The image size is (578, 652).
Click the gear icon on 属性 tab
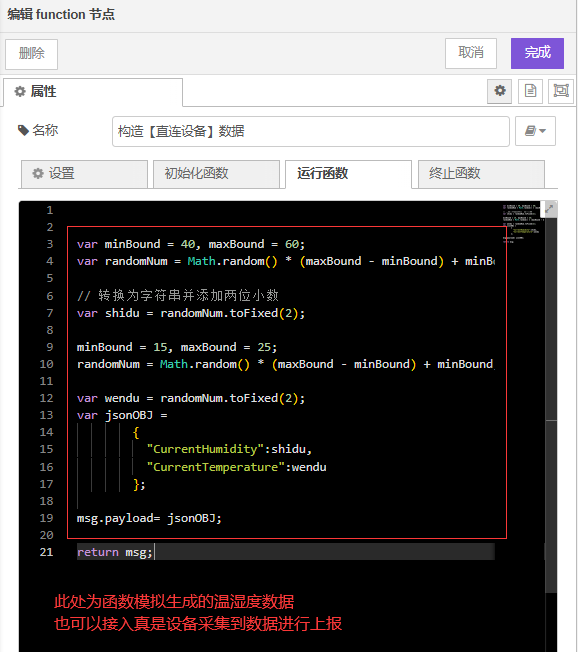tap(20, 91)
